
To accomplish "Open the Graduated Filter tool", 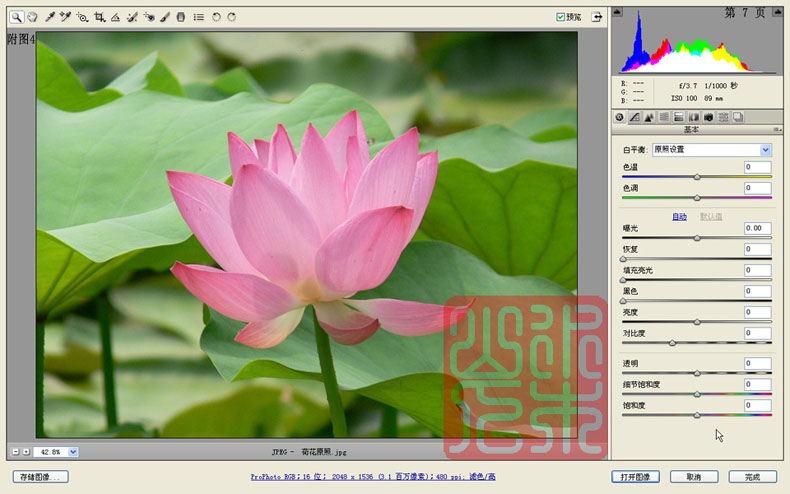I will pos(181,17).
